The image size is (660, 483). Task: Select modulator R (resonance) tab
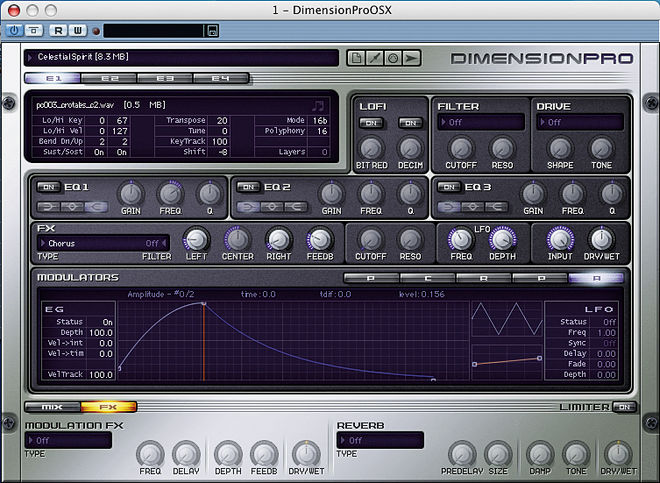coord(484,278)
